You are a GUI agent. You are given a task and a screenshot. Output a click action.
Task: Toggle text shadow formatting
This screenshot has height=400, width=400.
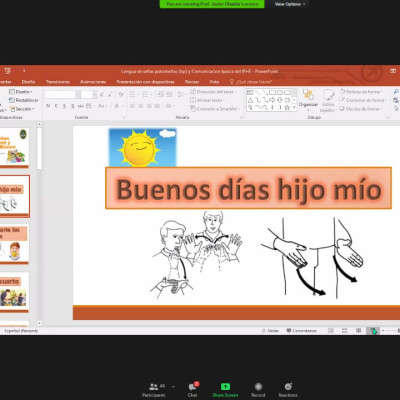pyautogui.click(x=72, y=106)
